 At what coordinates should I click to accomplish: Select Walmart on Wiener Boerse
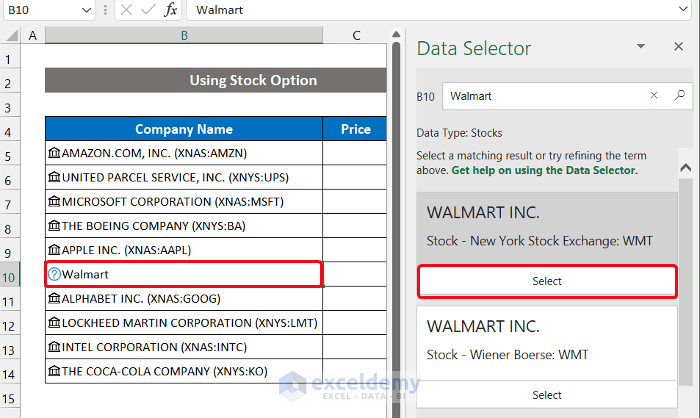(547, 395)
